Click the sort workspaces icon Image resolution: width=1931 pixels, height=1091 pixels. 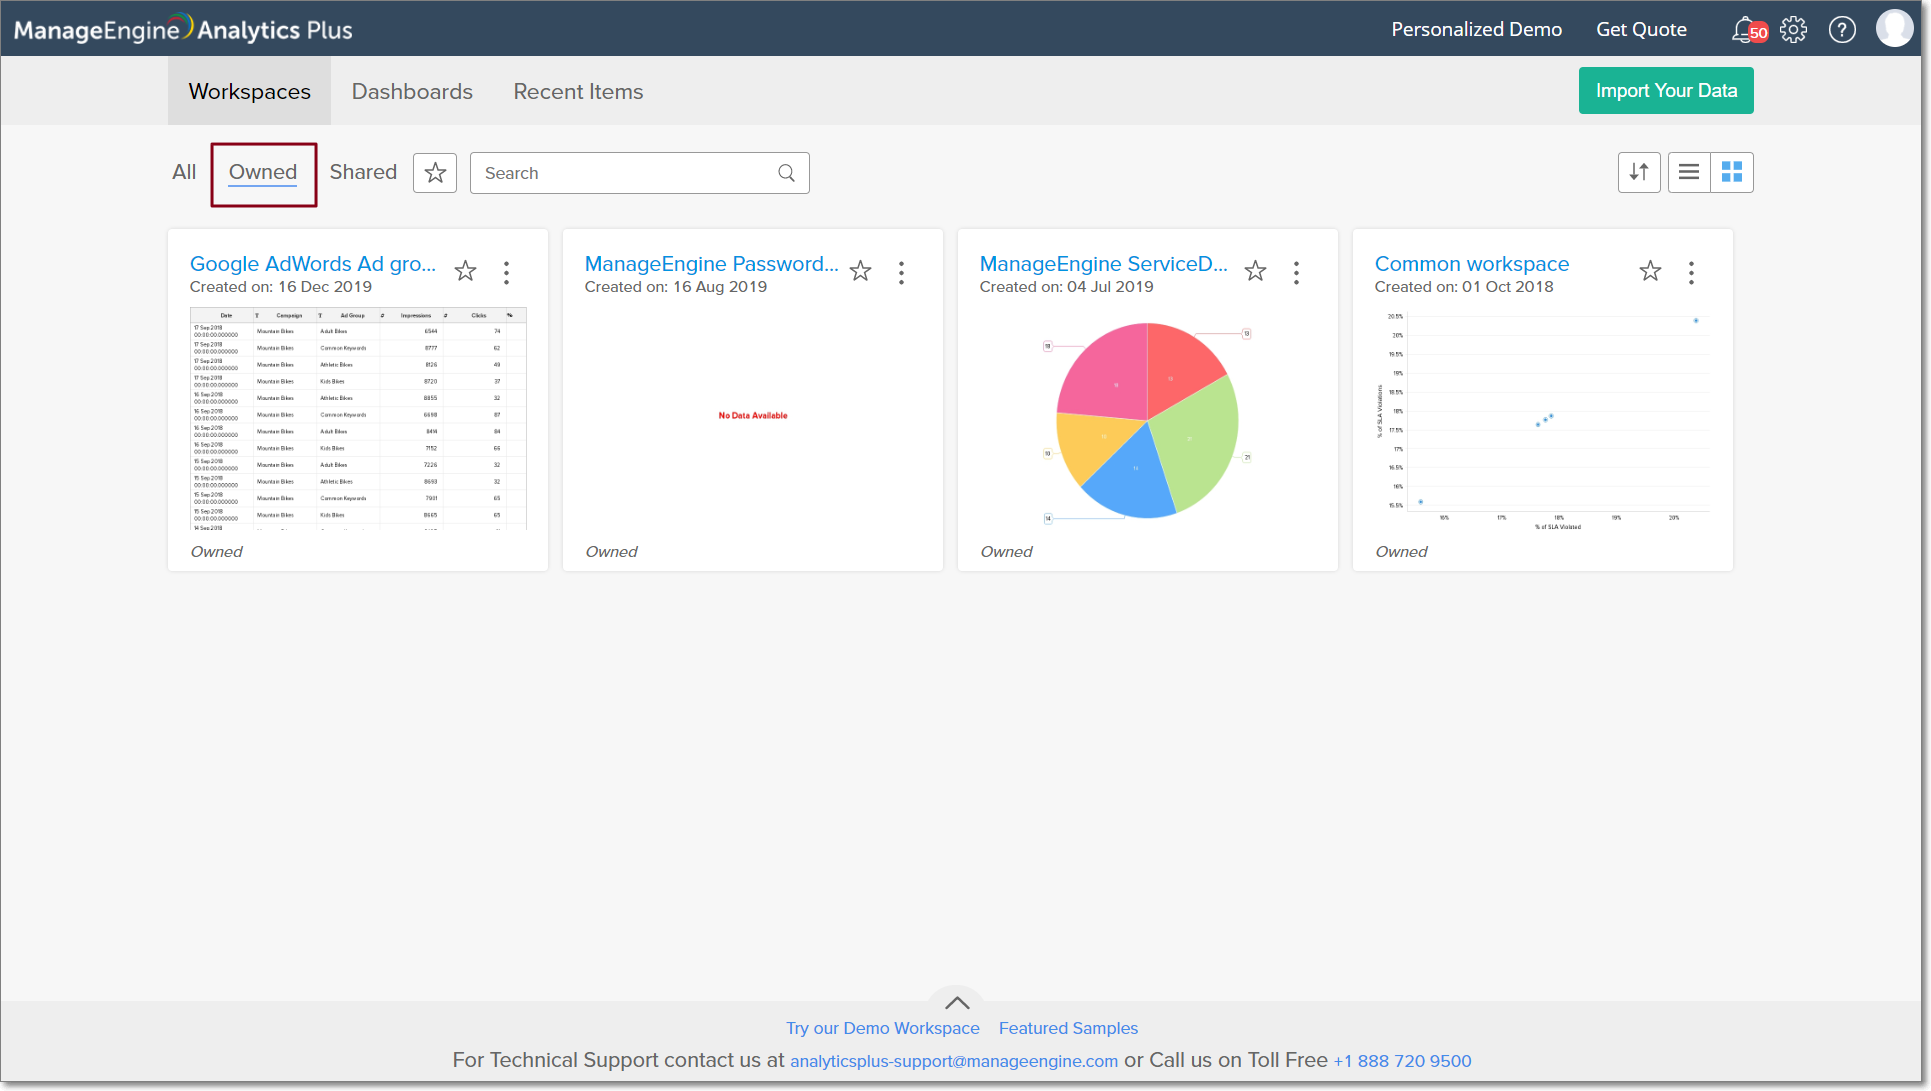coord(1639,172)
